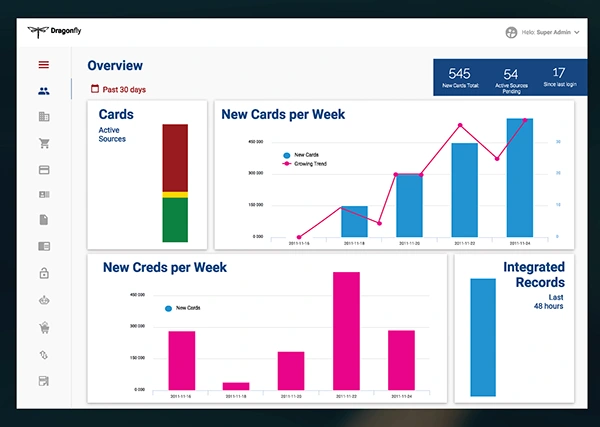
Task: Open the robot bot sidebar icon
Action: point(44,300)
